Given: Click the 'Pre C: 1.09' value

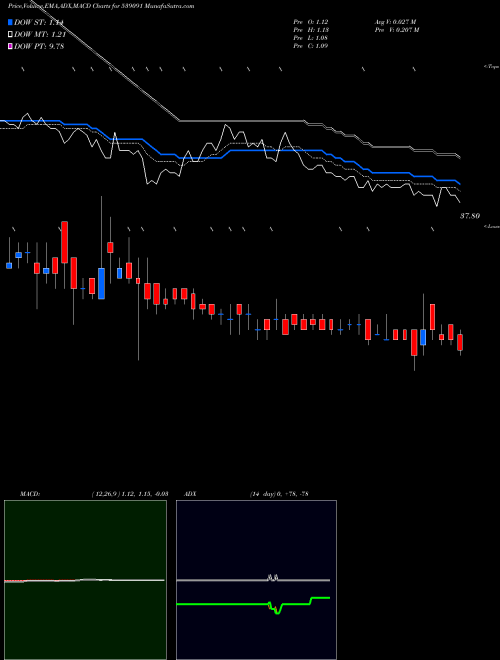Looking at the screenshot, I should point(311,46).
